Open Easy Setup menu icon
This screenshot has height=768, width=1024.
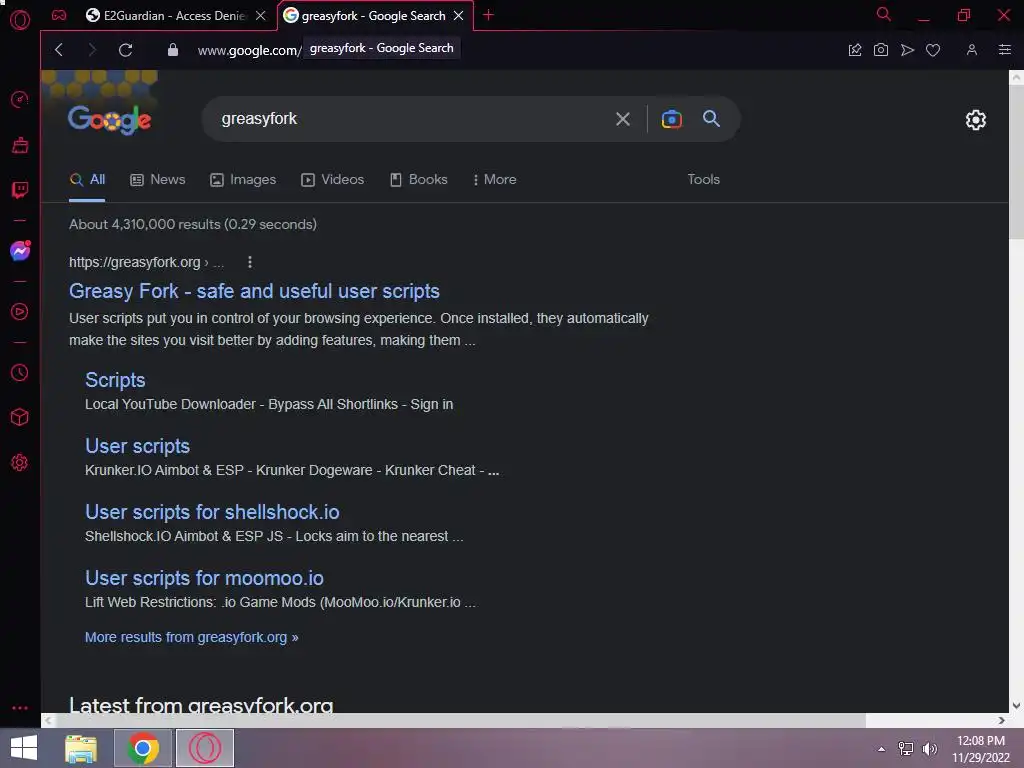click(1005, 50)
